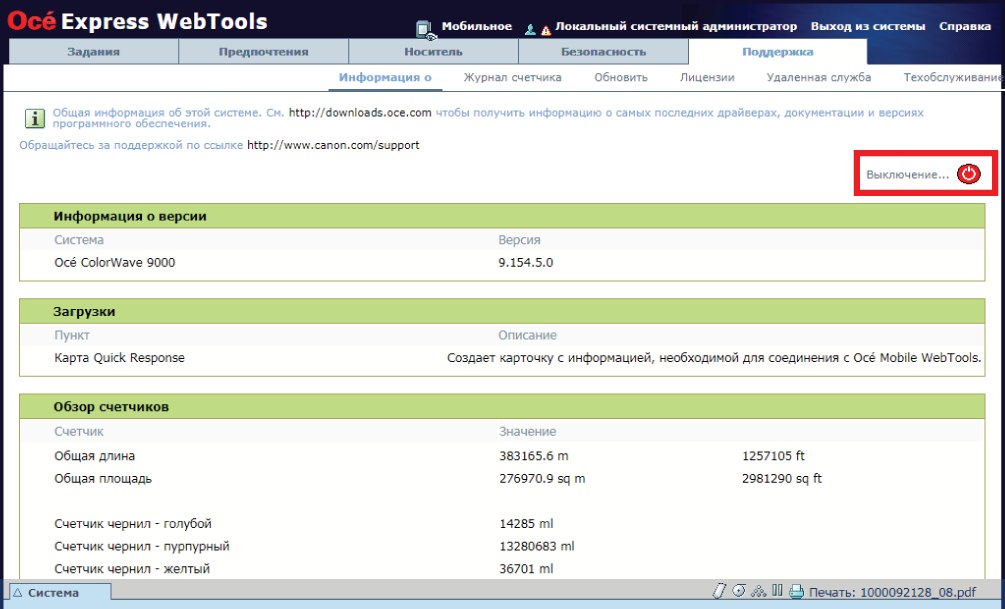Click the user icon with warning badge

(x=537, y=29)
